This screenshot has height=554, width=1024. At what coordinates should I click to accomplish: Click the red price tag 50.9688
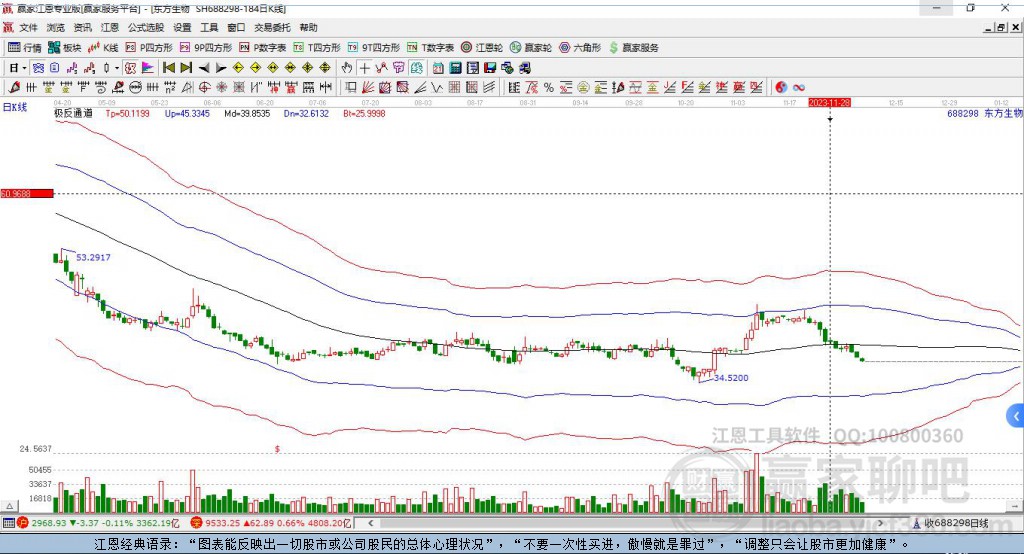27,193
